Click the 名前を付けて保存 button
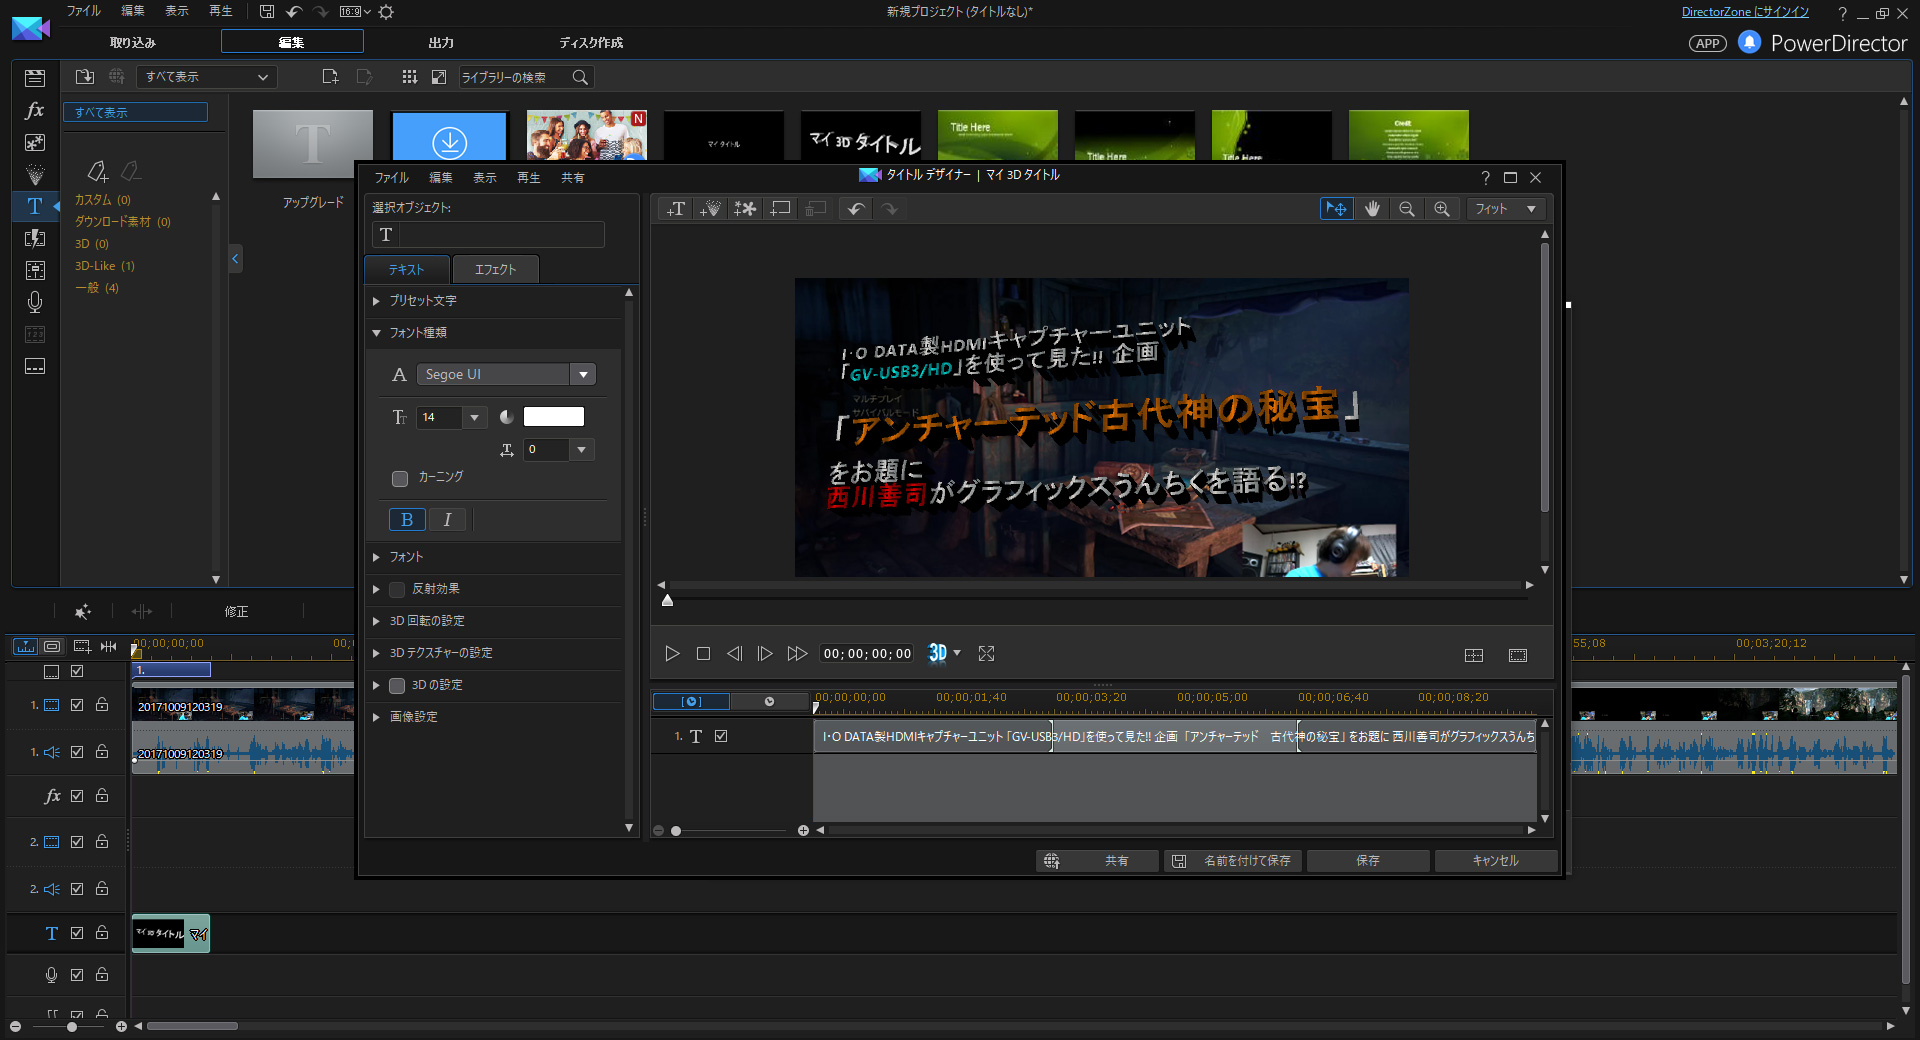 pyautogui.click(x=1233, y=861)
